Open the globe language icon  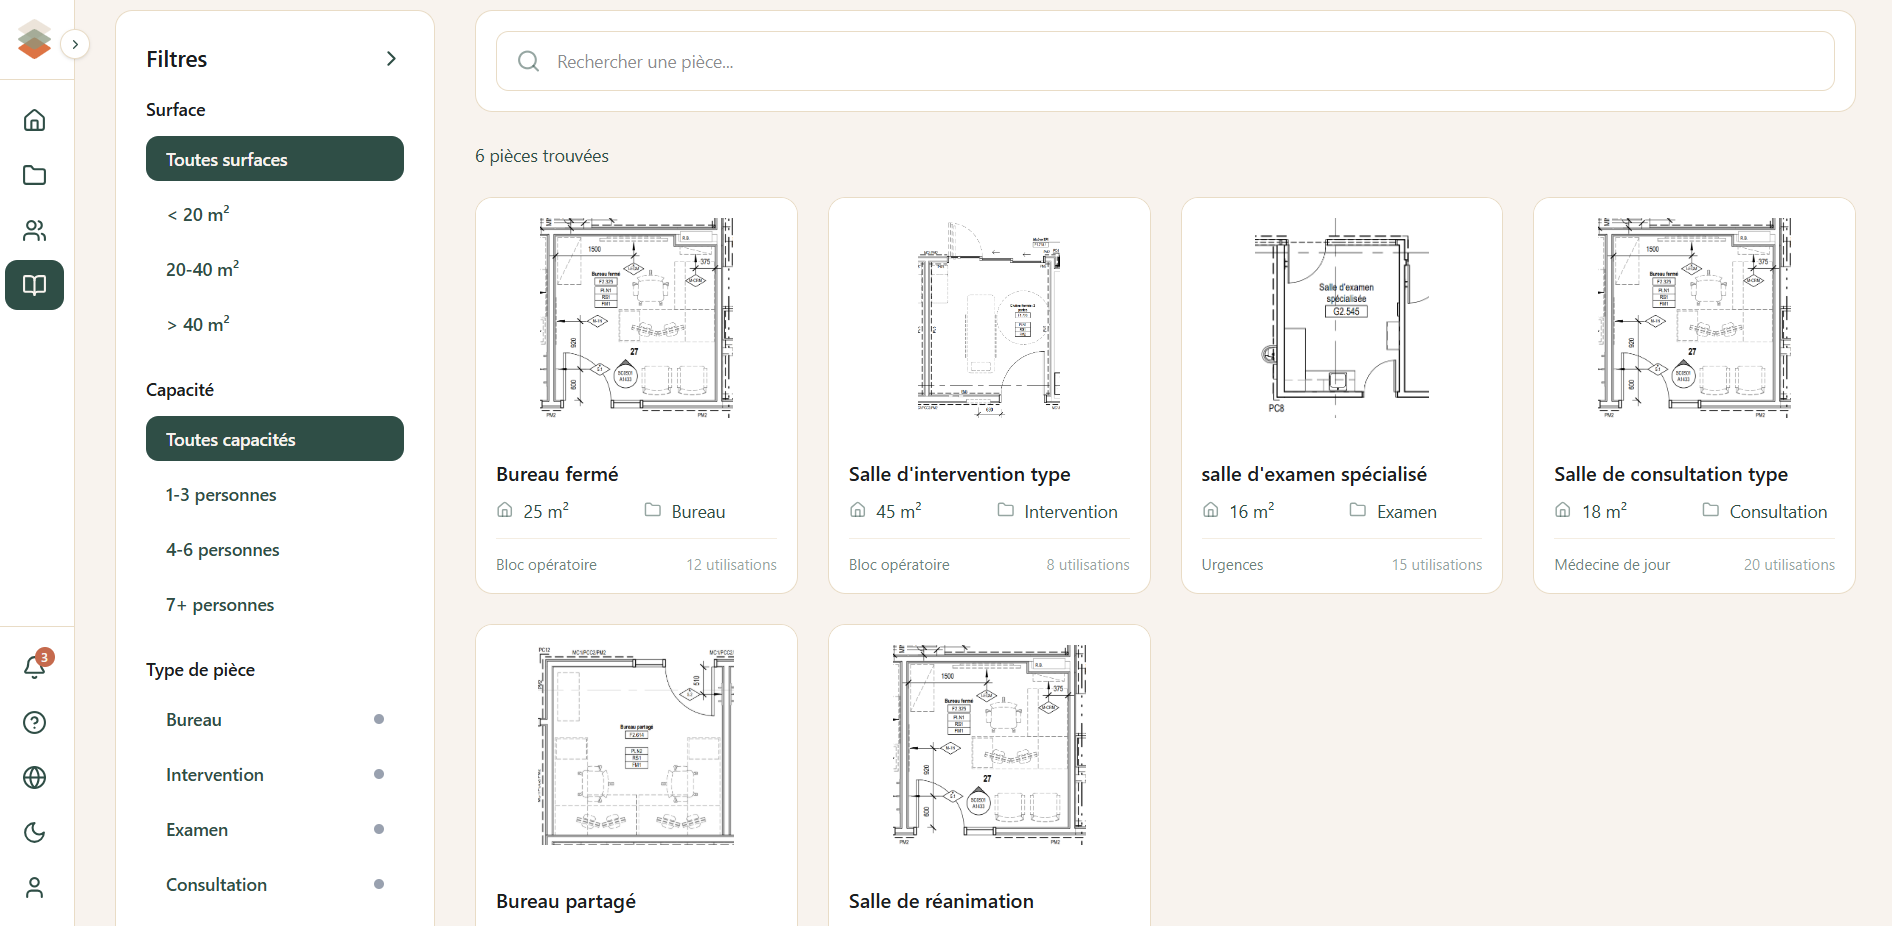(34, 777)
